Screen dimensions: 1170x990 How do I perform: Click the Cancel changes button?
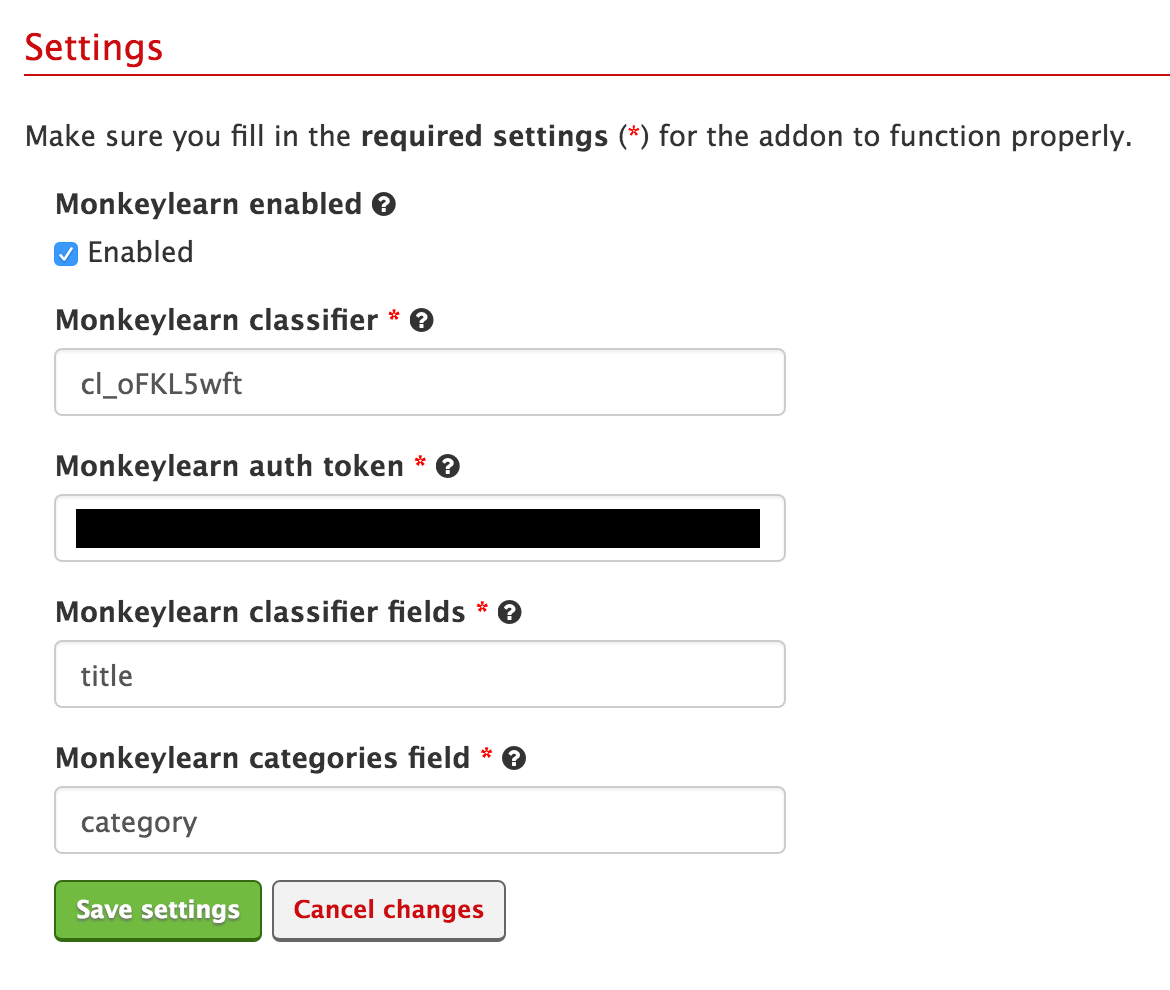point(389,911)
